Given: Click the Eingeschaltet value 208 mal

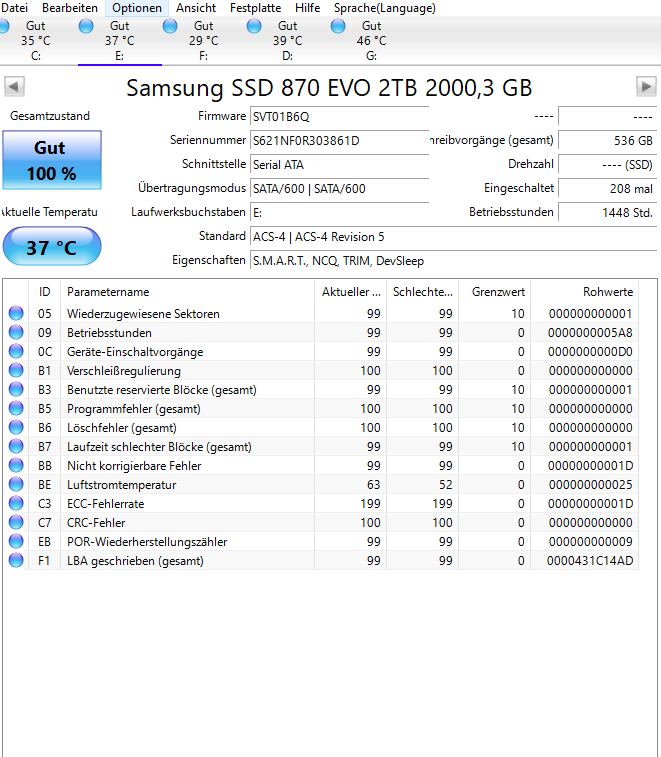Looking at the screenshot, I should [x=607, y=189].
